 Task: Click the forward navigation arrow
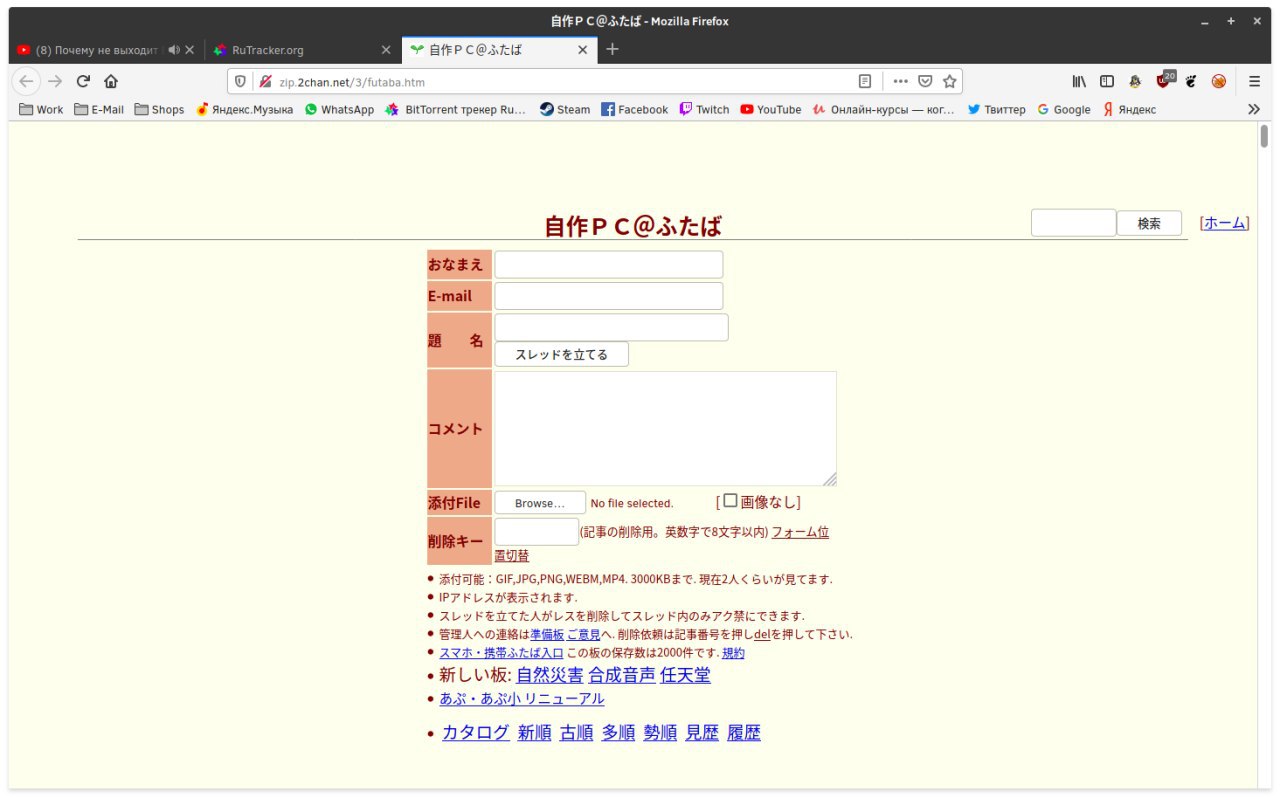point(55,81)
